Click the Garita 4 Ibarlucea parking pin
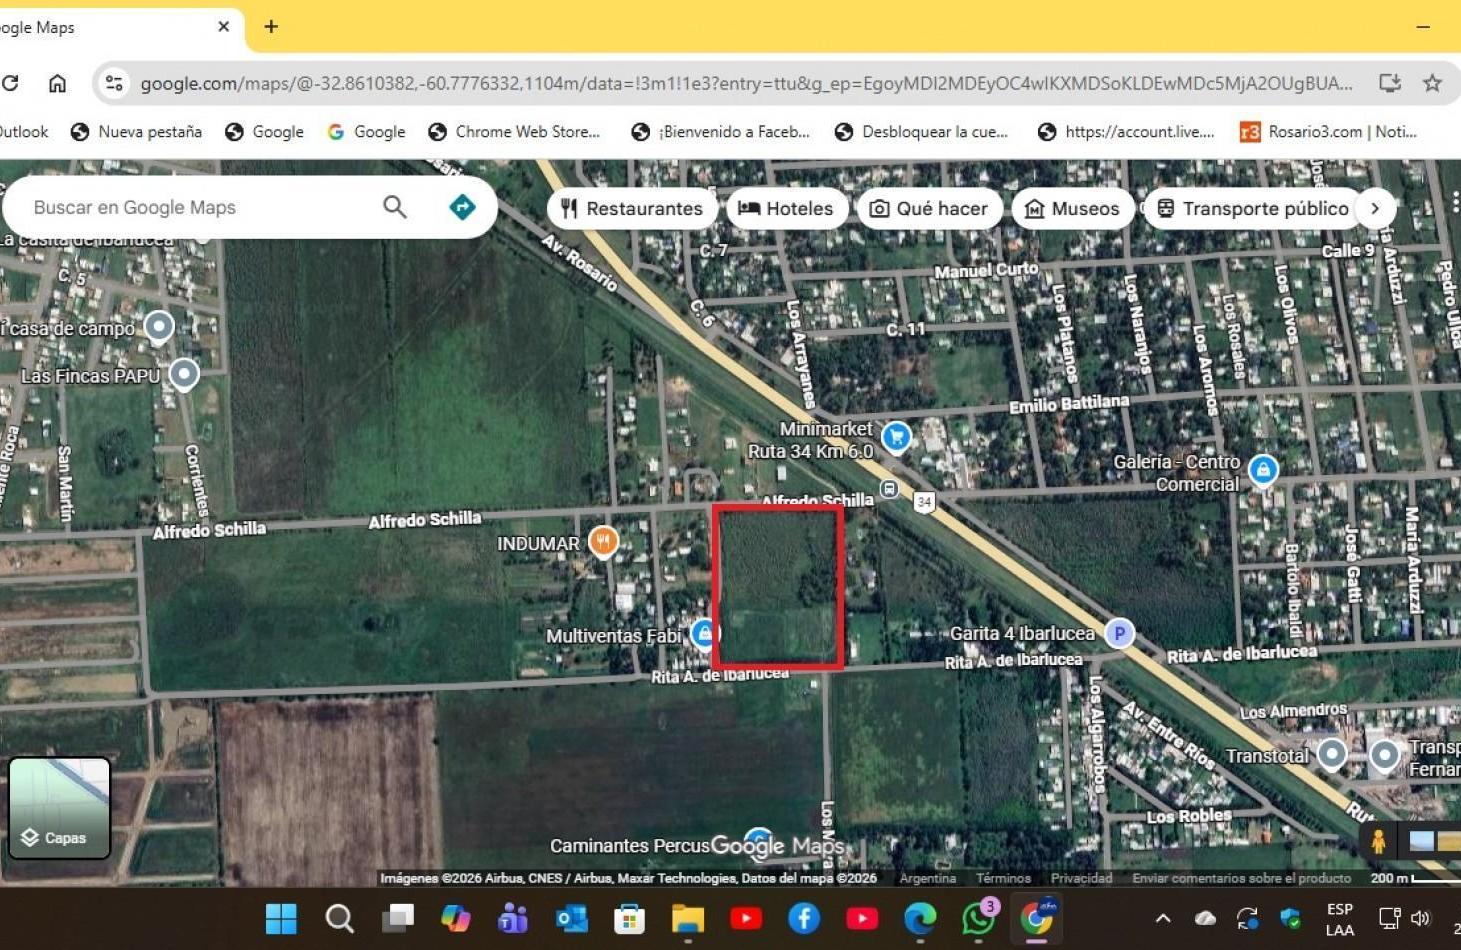This screenshot has height=950, width=1461. click(1119, 633)
